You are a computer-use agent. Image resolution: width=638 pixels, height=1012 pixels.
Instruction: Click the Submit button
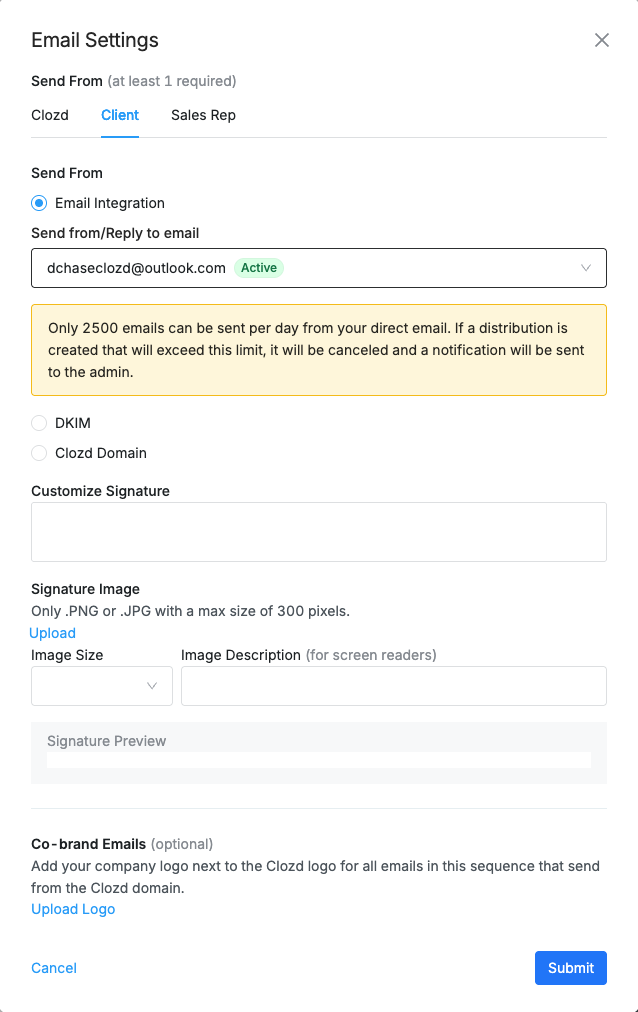click(x=571, y=968)
